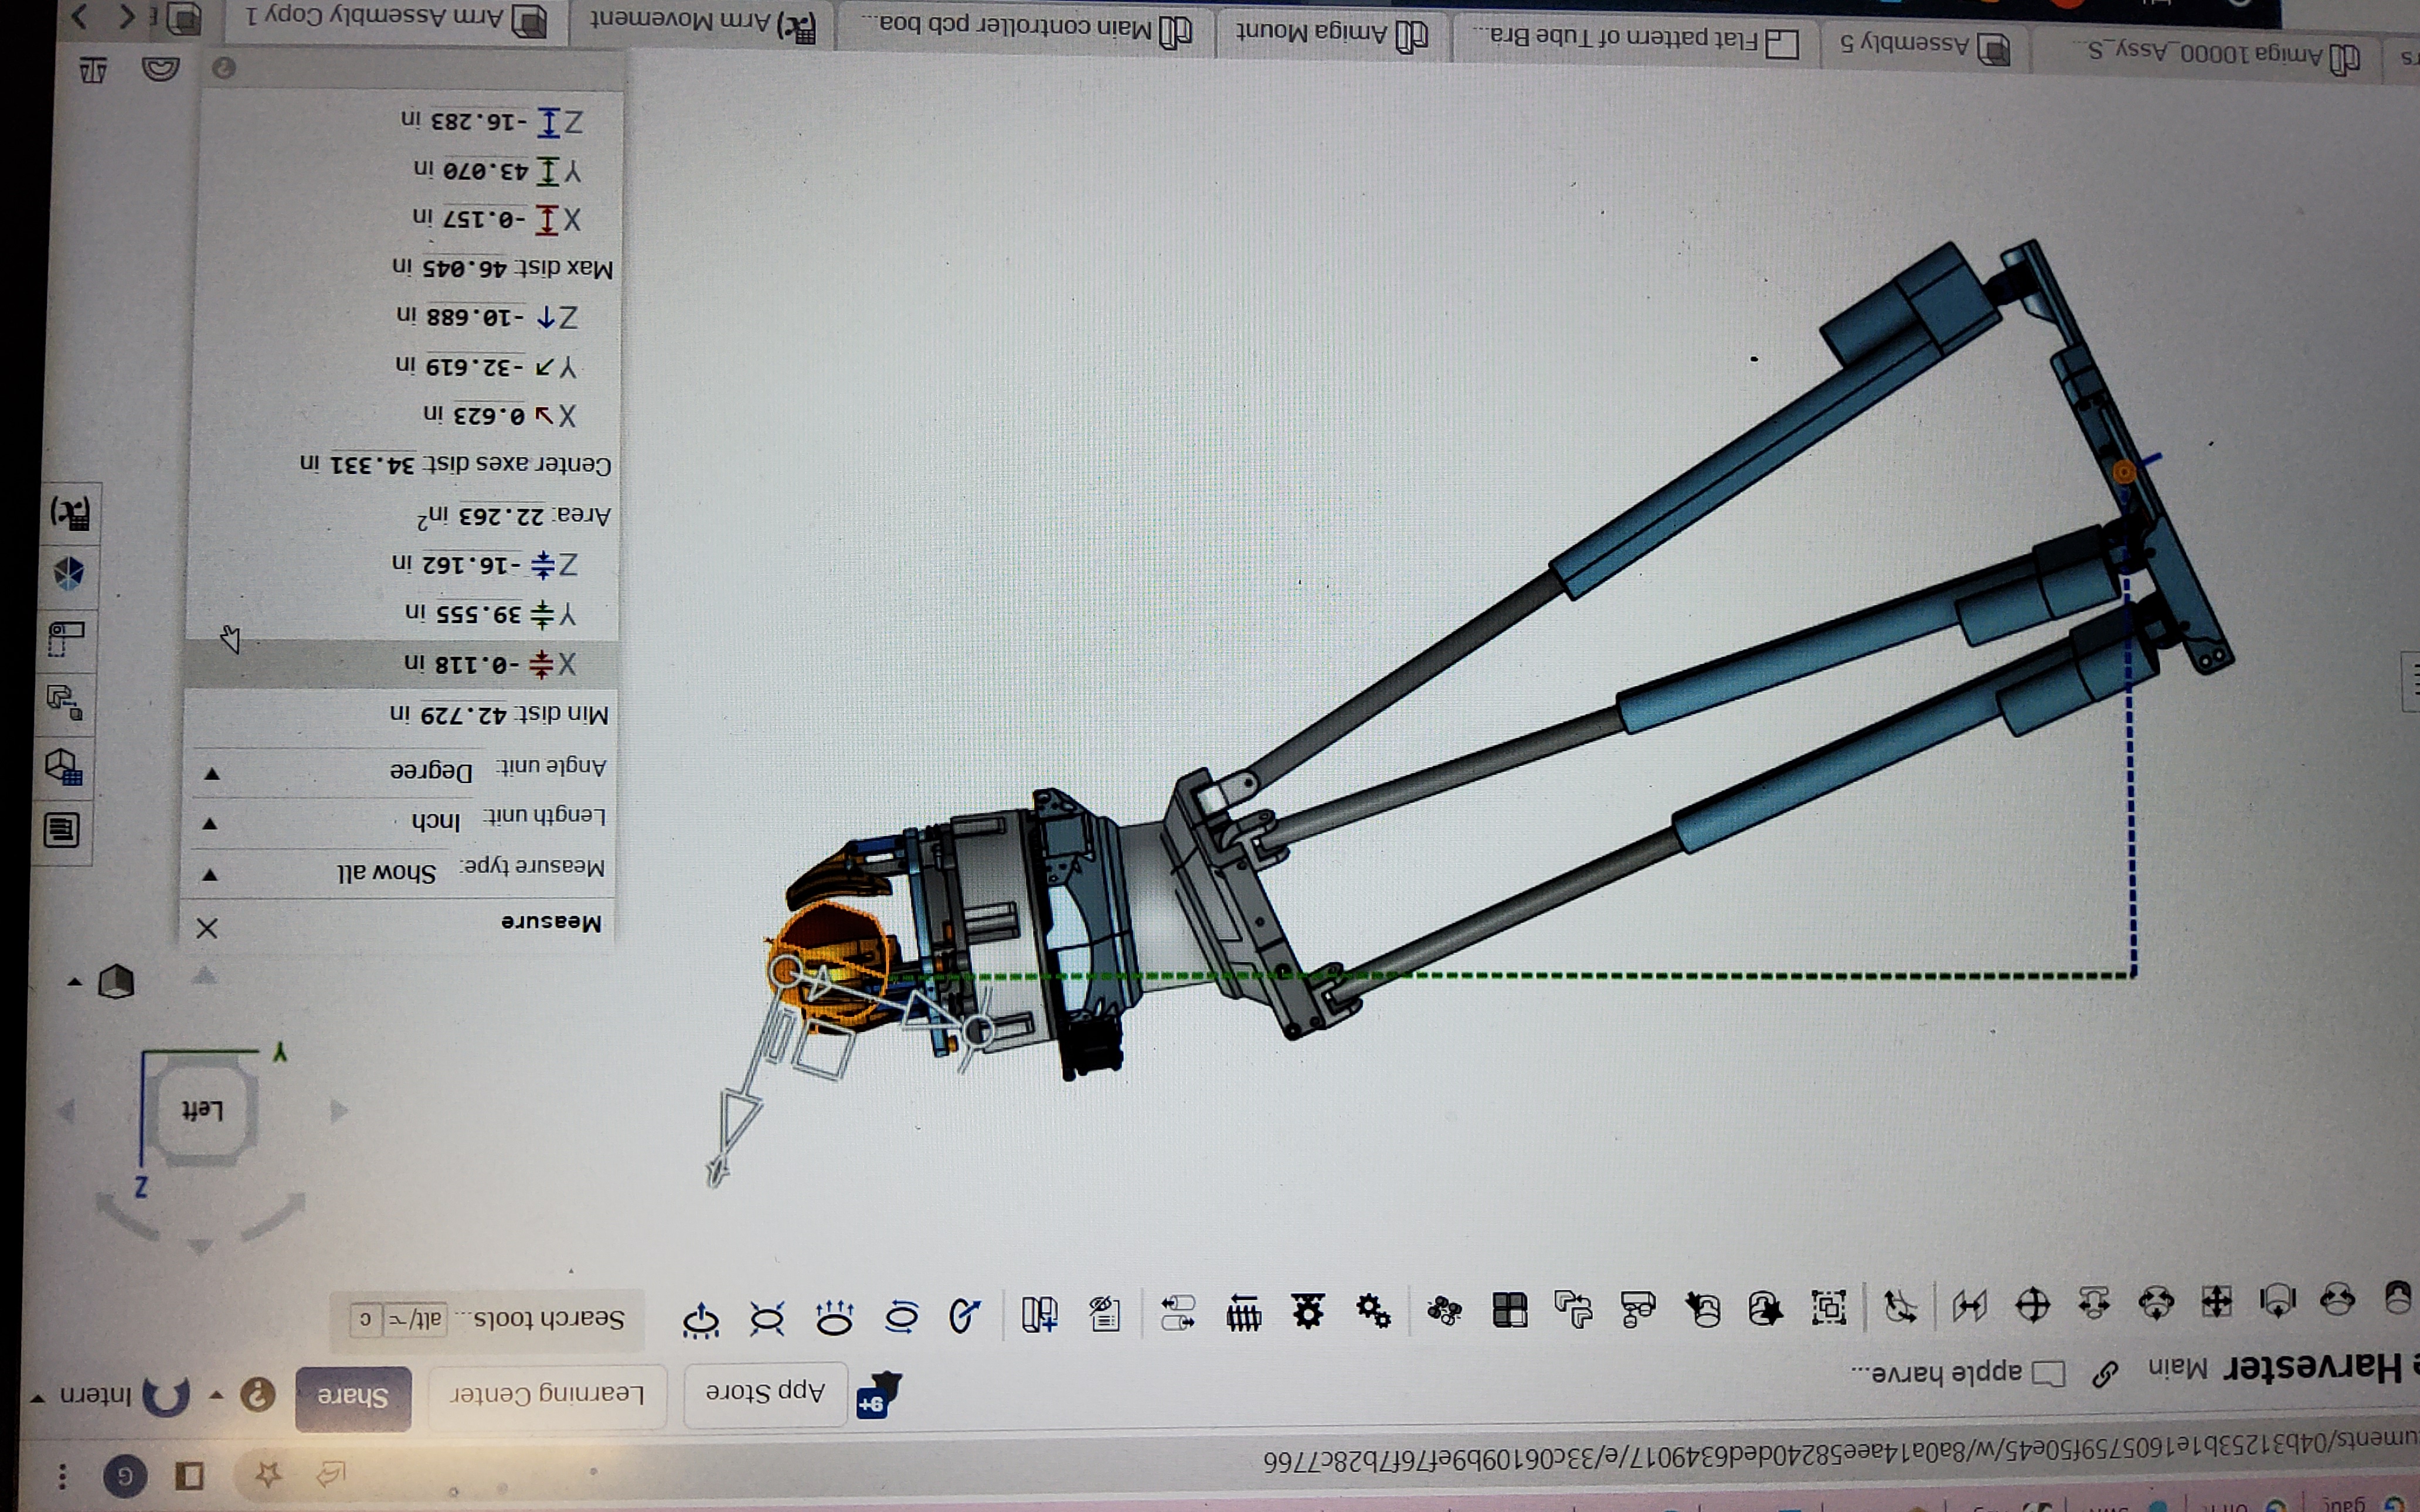Open the Linear relation tool
Viewport: 2420px width, 1512px height.
click(x=1179, y=1313)
